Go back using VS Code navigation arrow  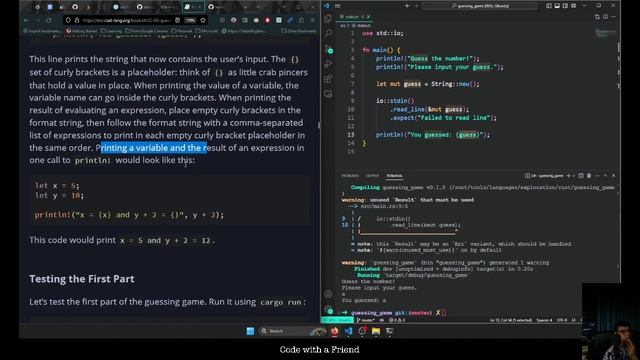[407, 6]
